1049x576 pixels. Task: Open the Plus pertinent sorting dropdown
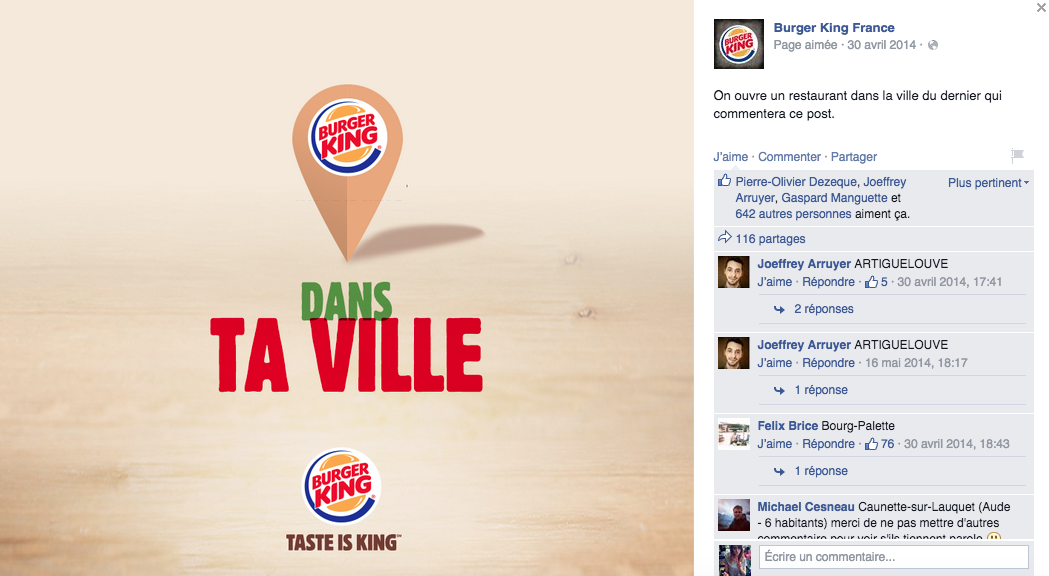(988, 183)
